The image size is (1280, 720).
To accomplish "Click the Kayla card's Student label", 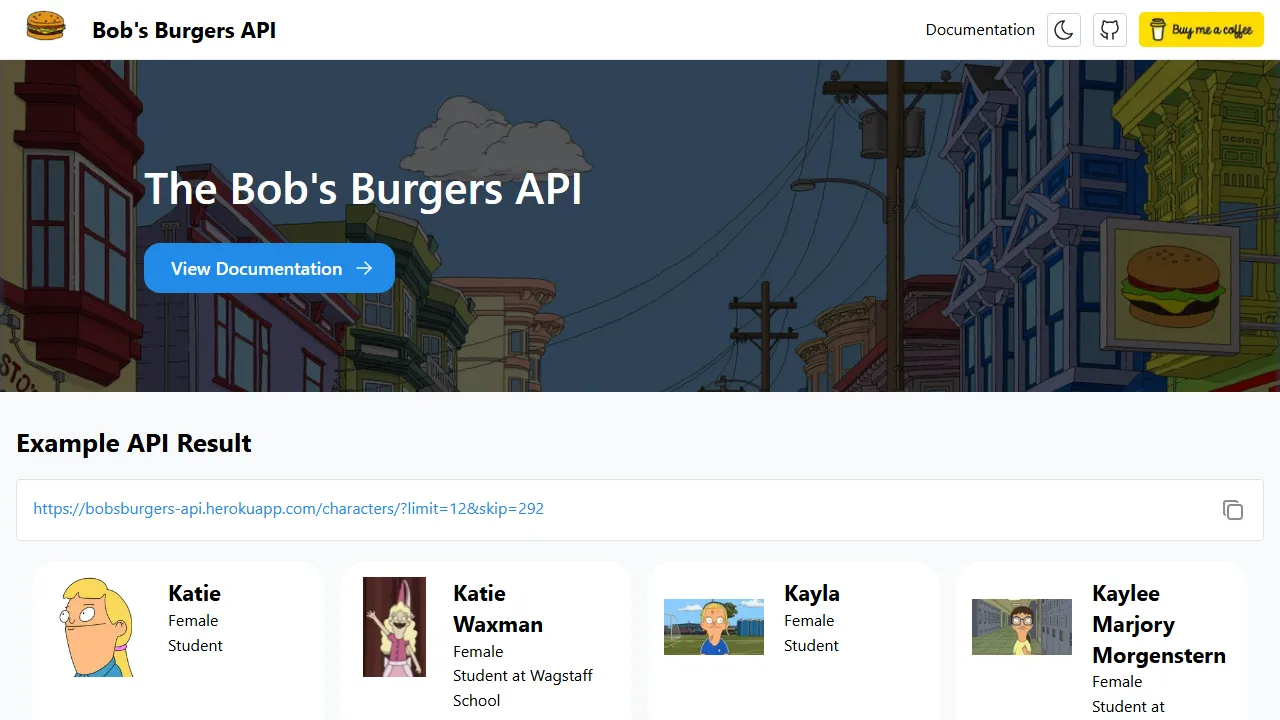I will coord(811,645).
